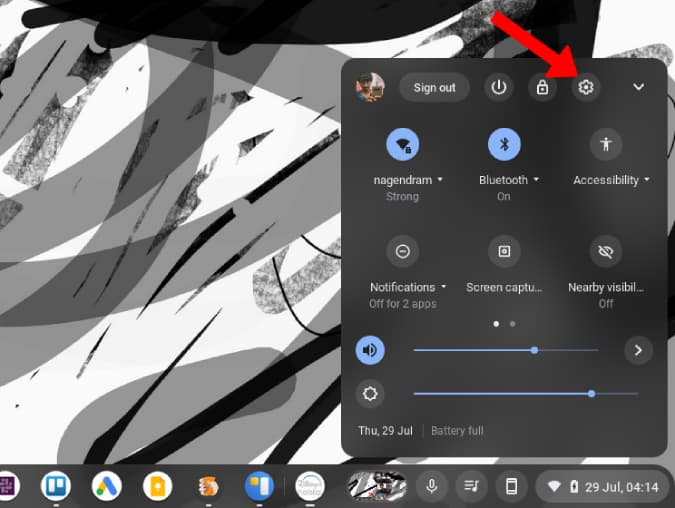Click the Wi-Fi icon in status tray
The image size is (675, 508).
click(x=554, y=487)
